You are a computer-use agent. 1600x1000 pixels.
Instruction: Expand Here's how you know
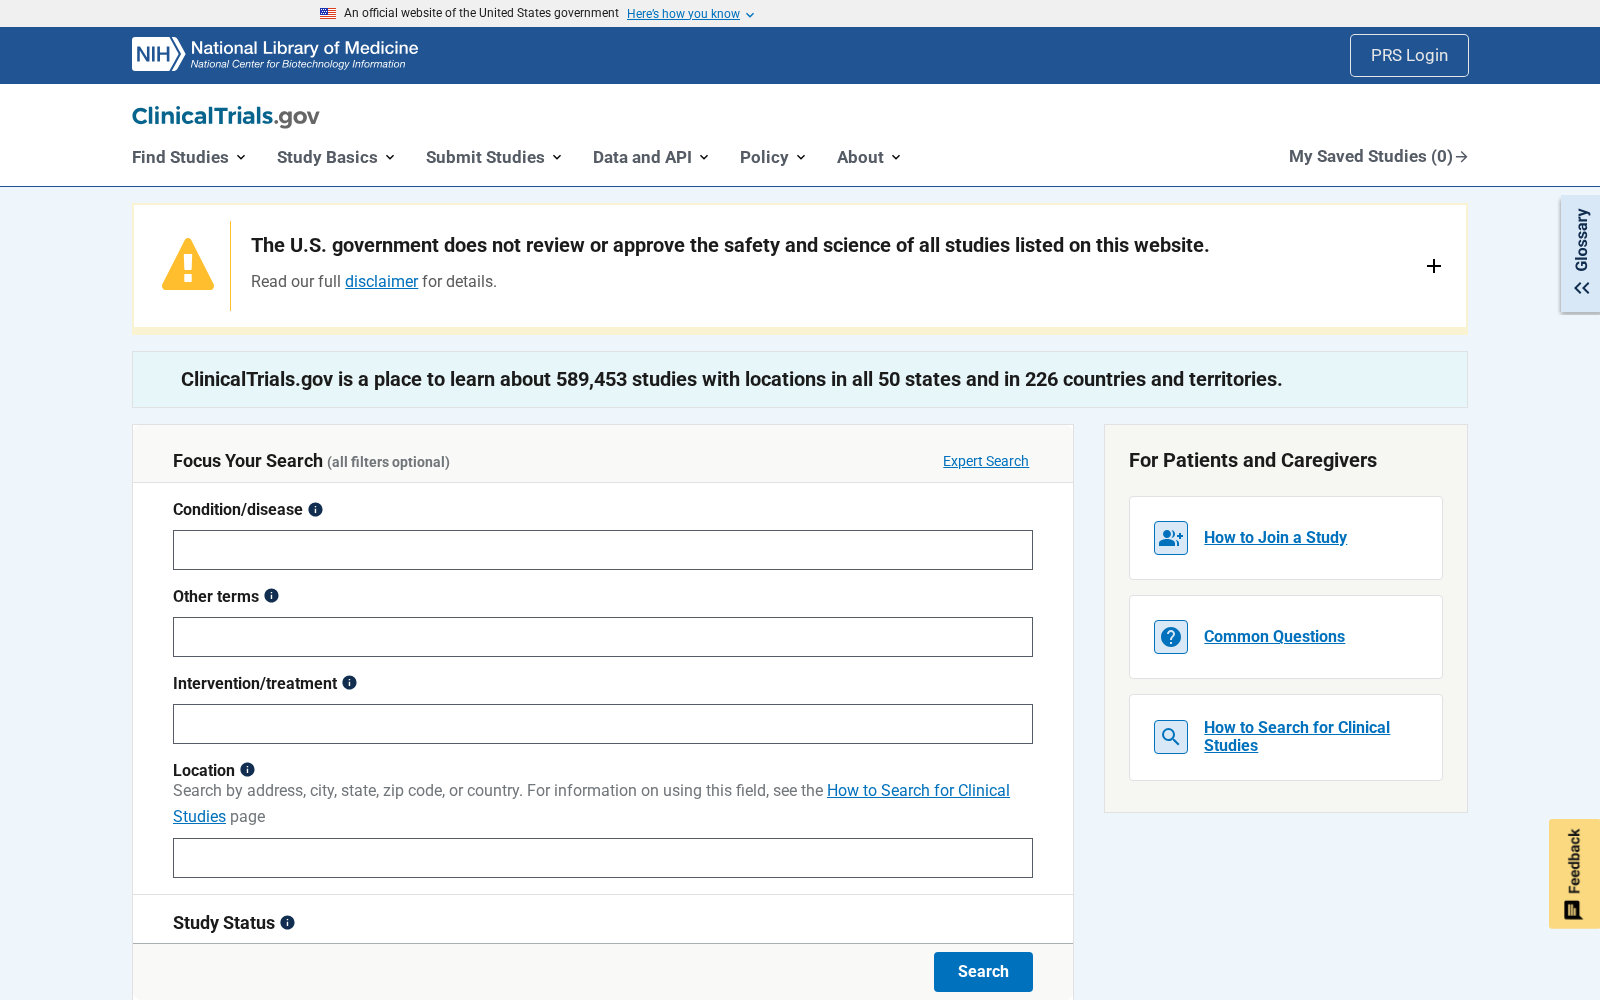coord(691,14)
